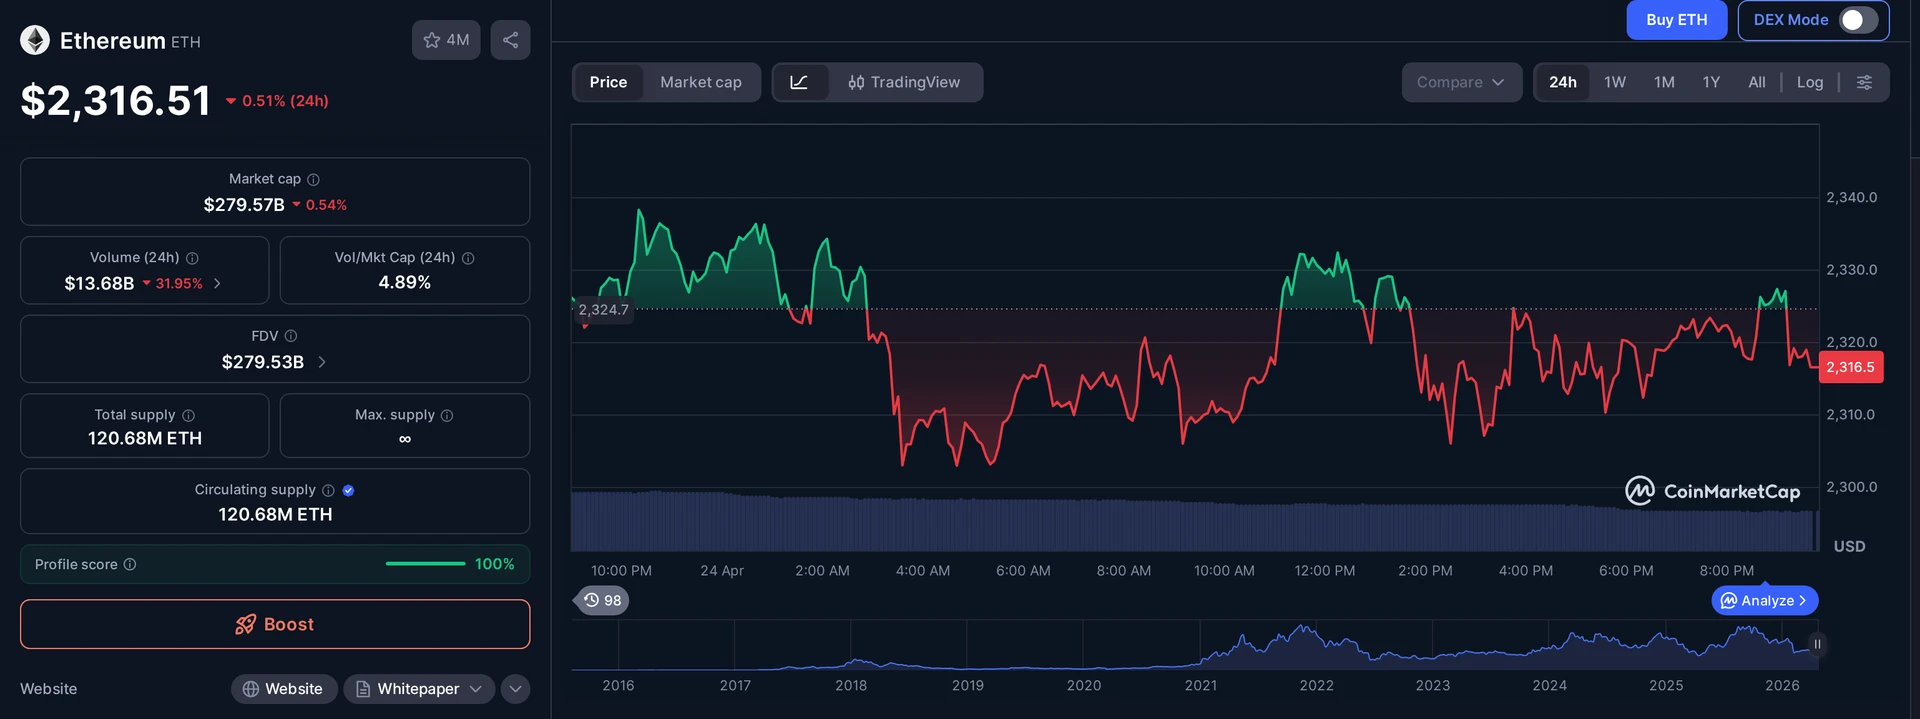Viewport: 1920px width, 719px height.
Task: Click the opening price label 2,324.7
Action: tap(604, 310)
